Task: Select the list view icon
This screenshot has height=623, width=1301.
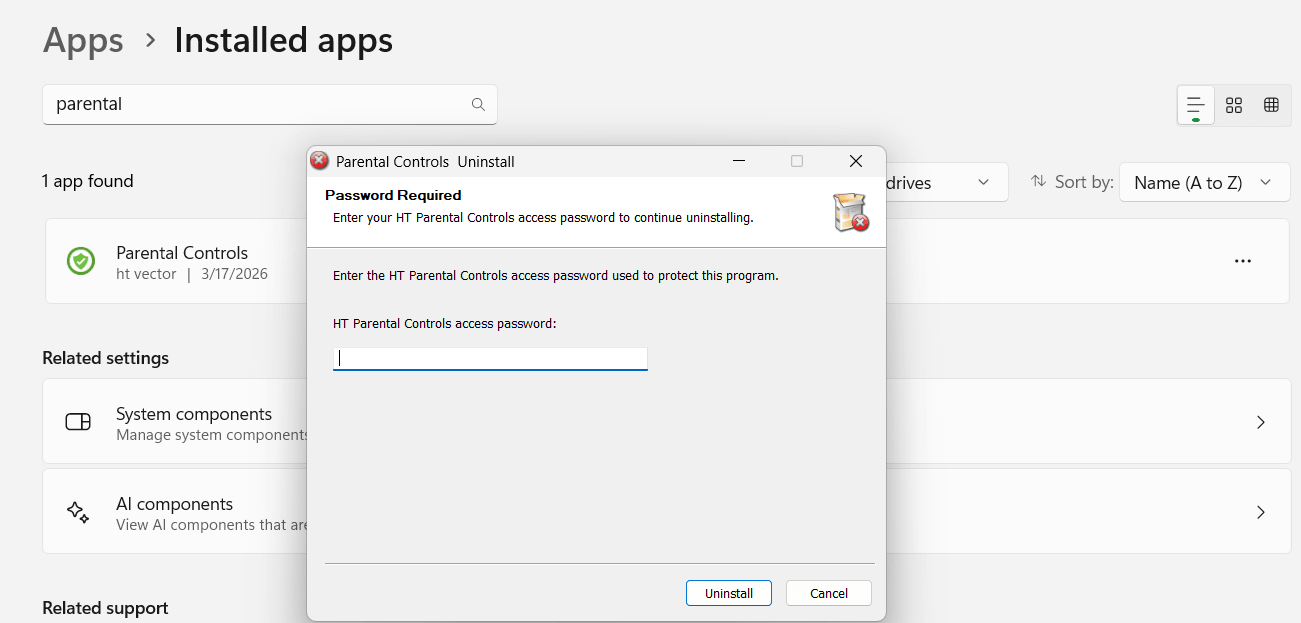Action: click(x=1195, y=104)
